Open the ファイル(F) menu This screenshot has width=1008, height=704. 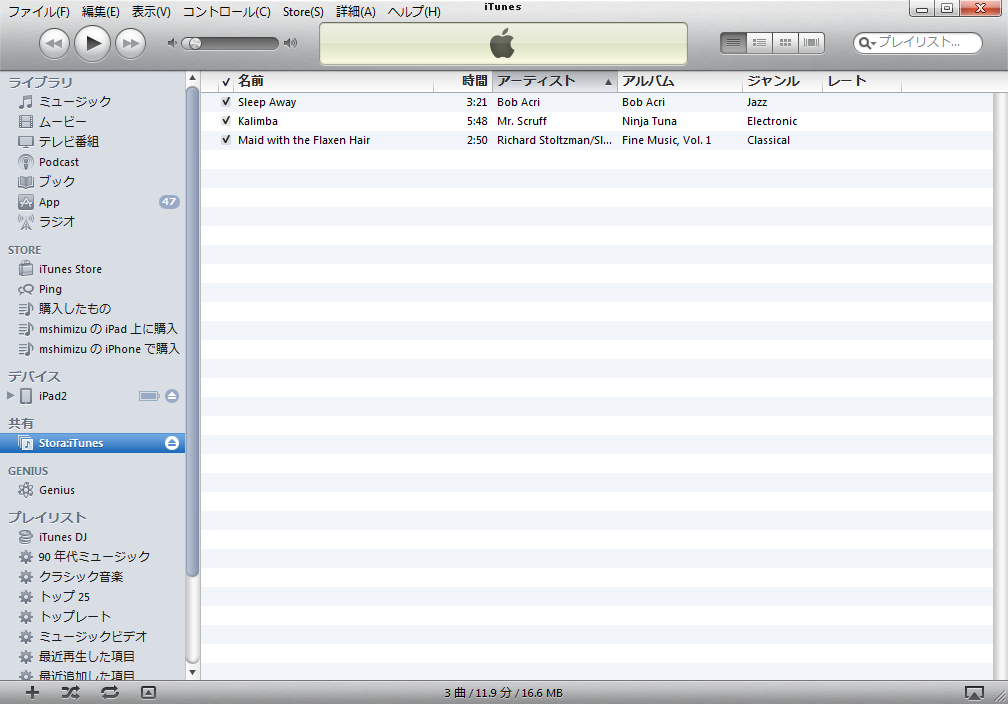tap(39, 12)
